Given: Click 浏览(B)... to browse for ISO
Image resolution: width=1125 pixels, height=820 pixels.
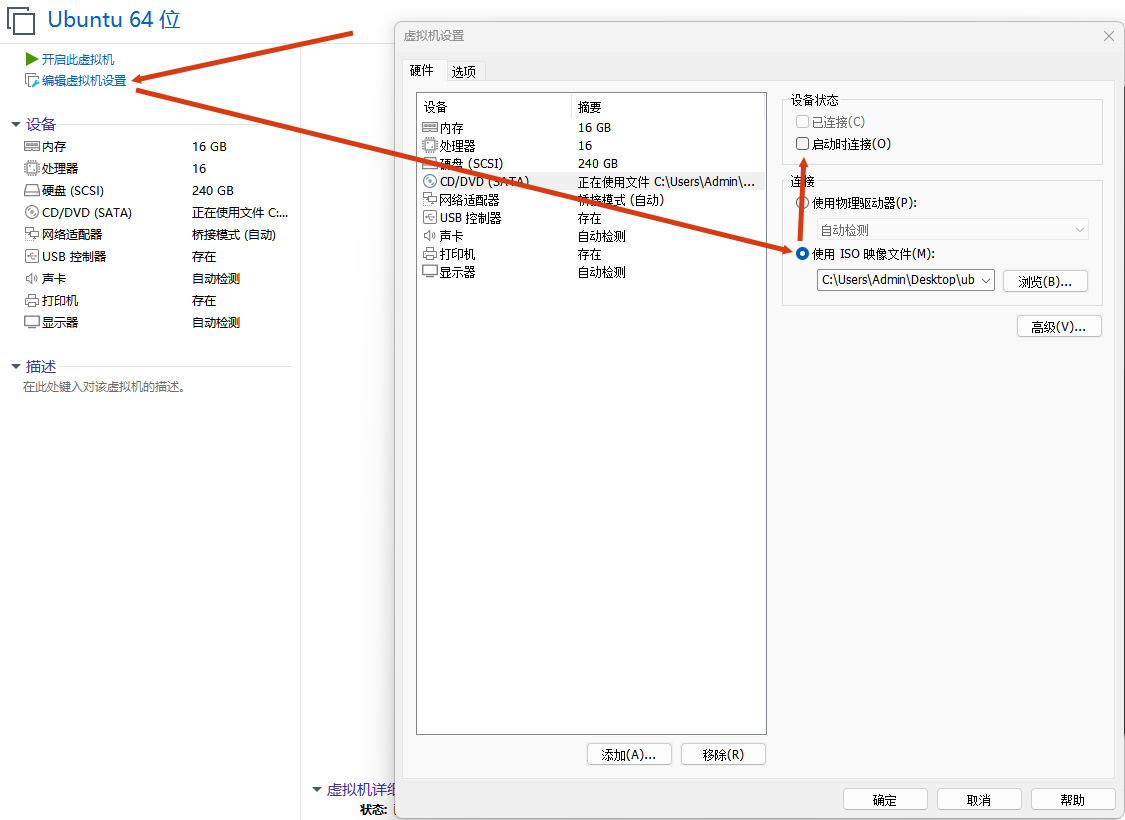Looking at the screenshot, I should pyautogui.click(x=1045, y=281).
